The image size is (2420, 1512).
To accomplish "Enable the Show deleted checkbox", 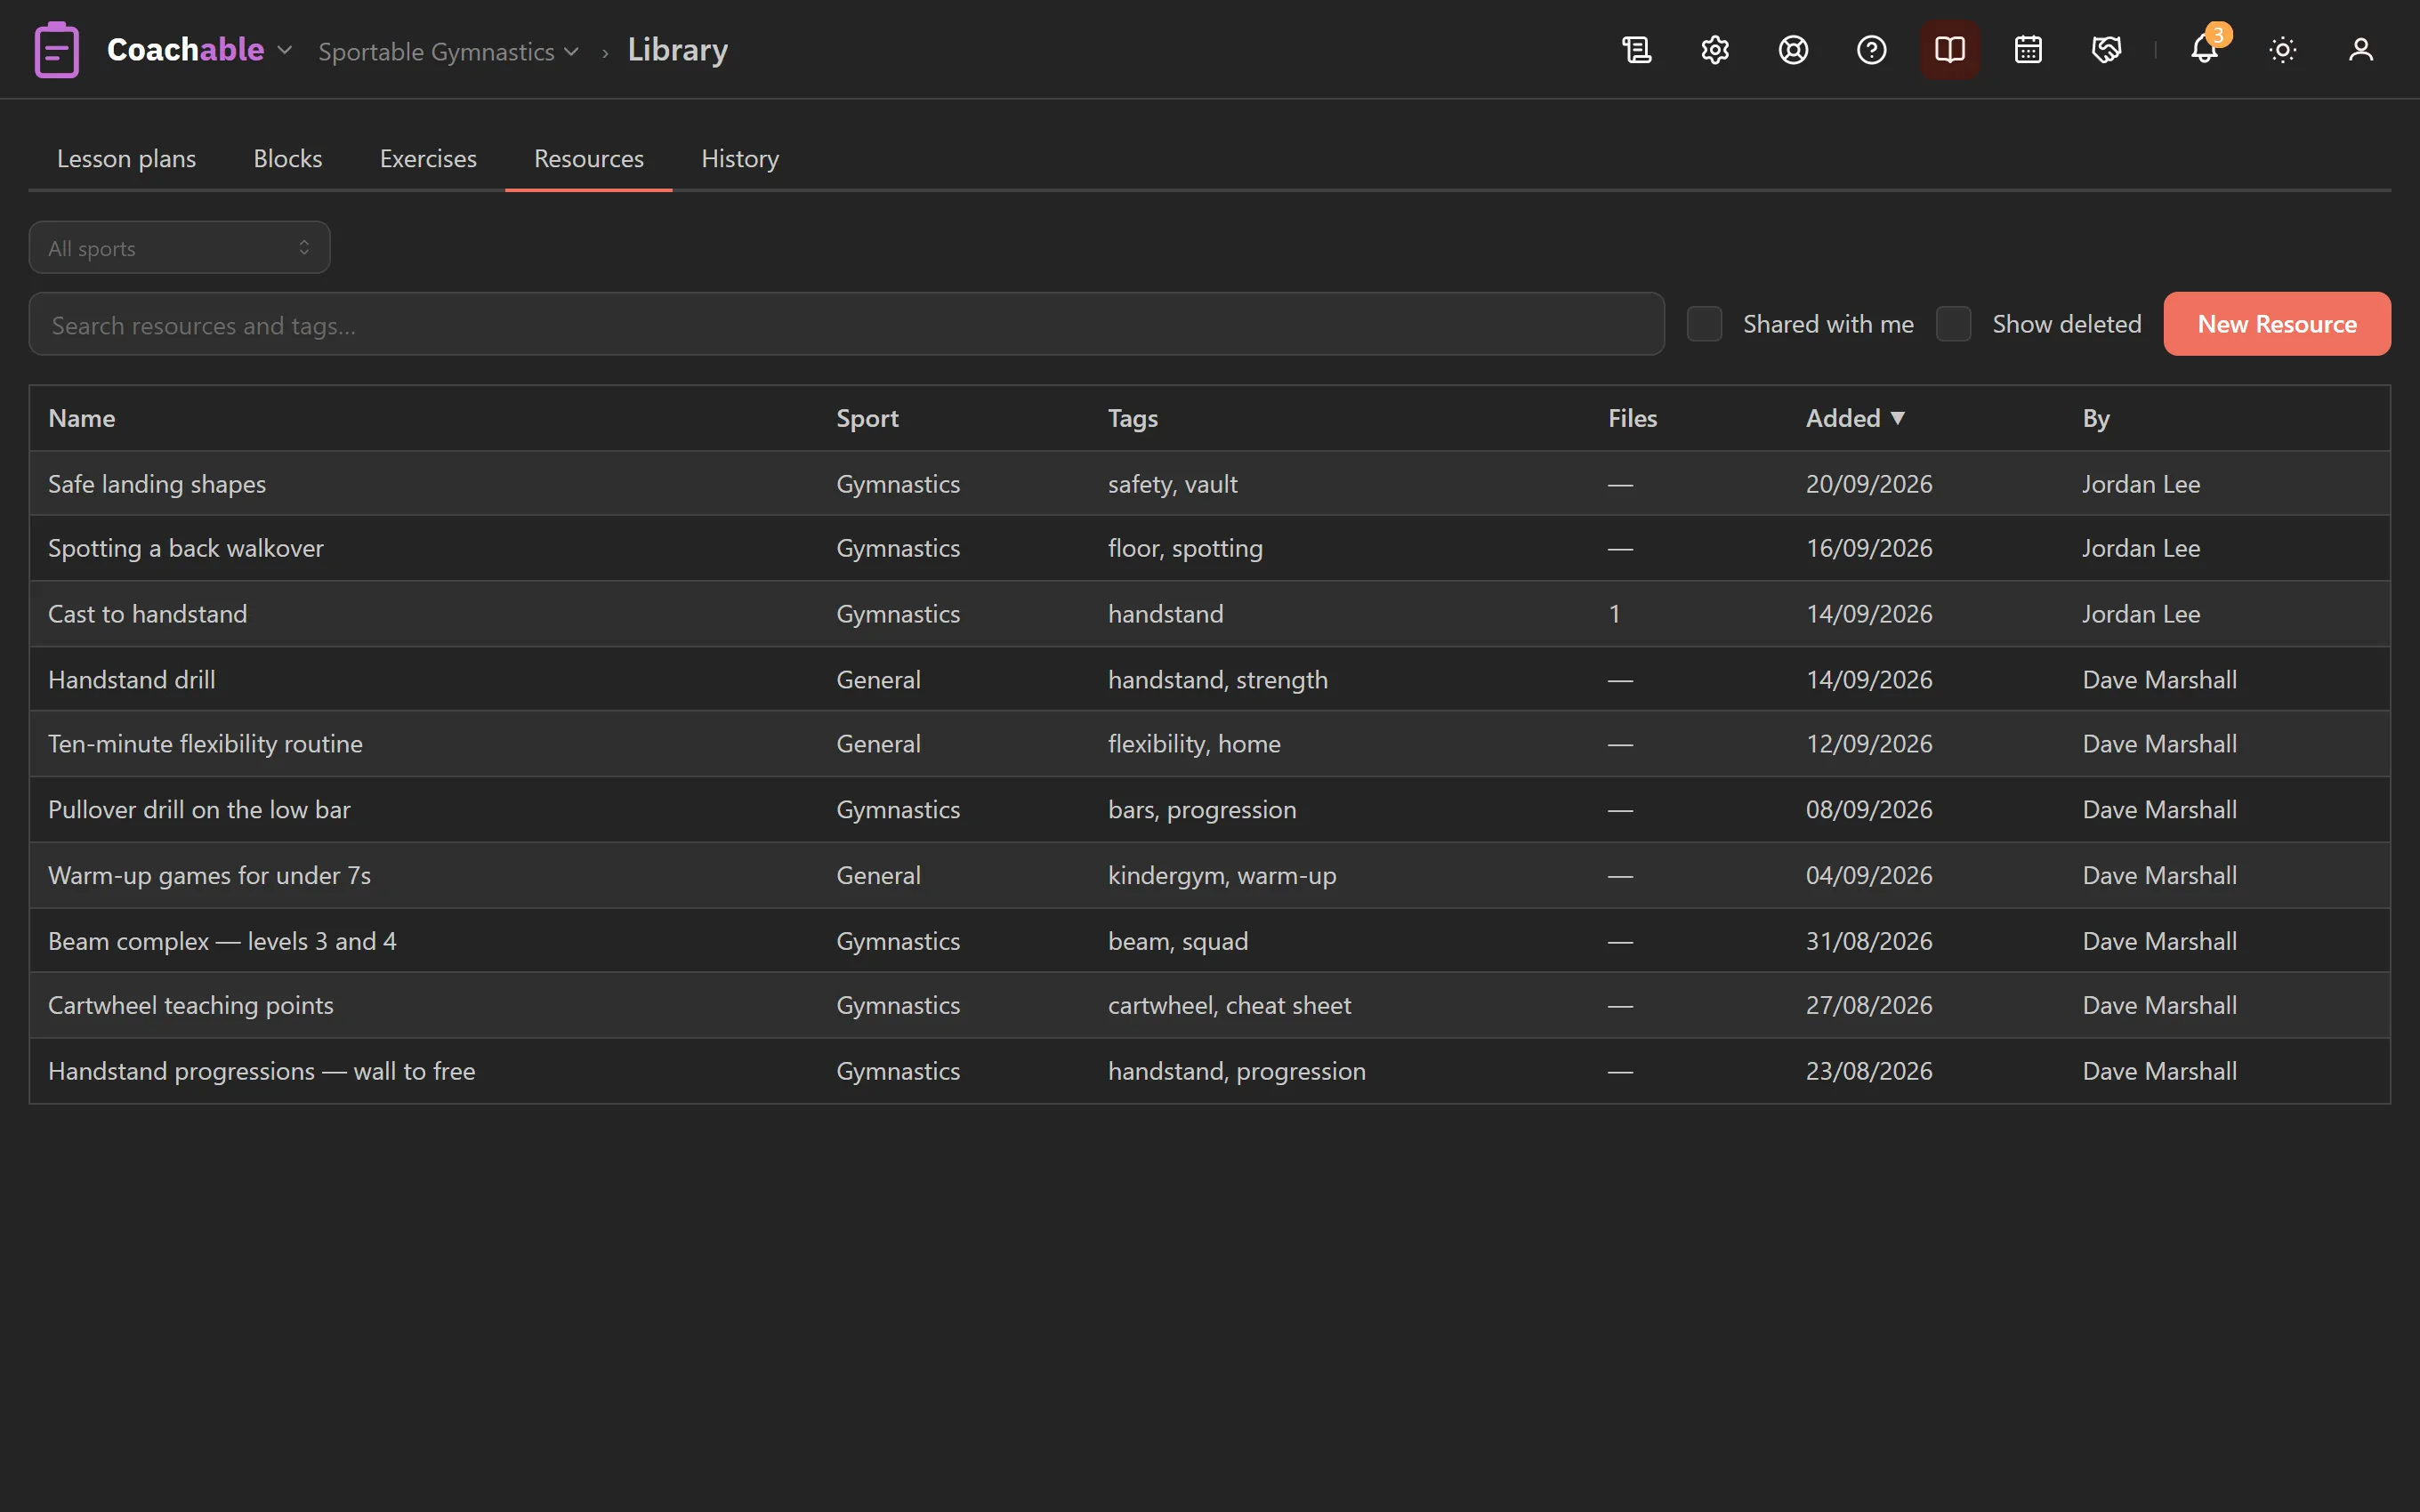I will pyautogui.click(x=1953, y=324).
